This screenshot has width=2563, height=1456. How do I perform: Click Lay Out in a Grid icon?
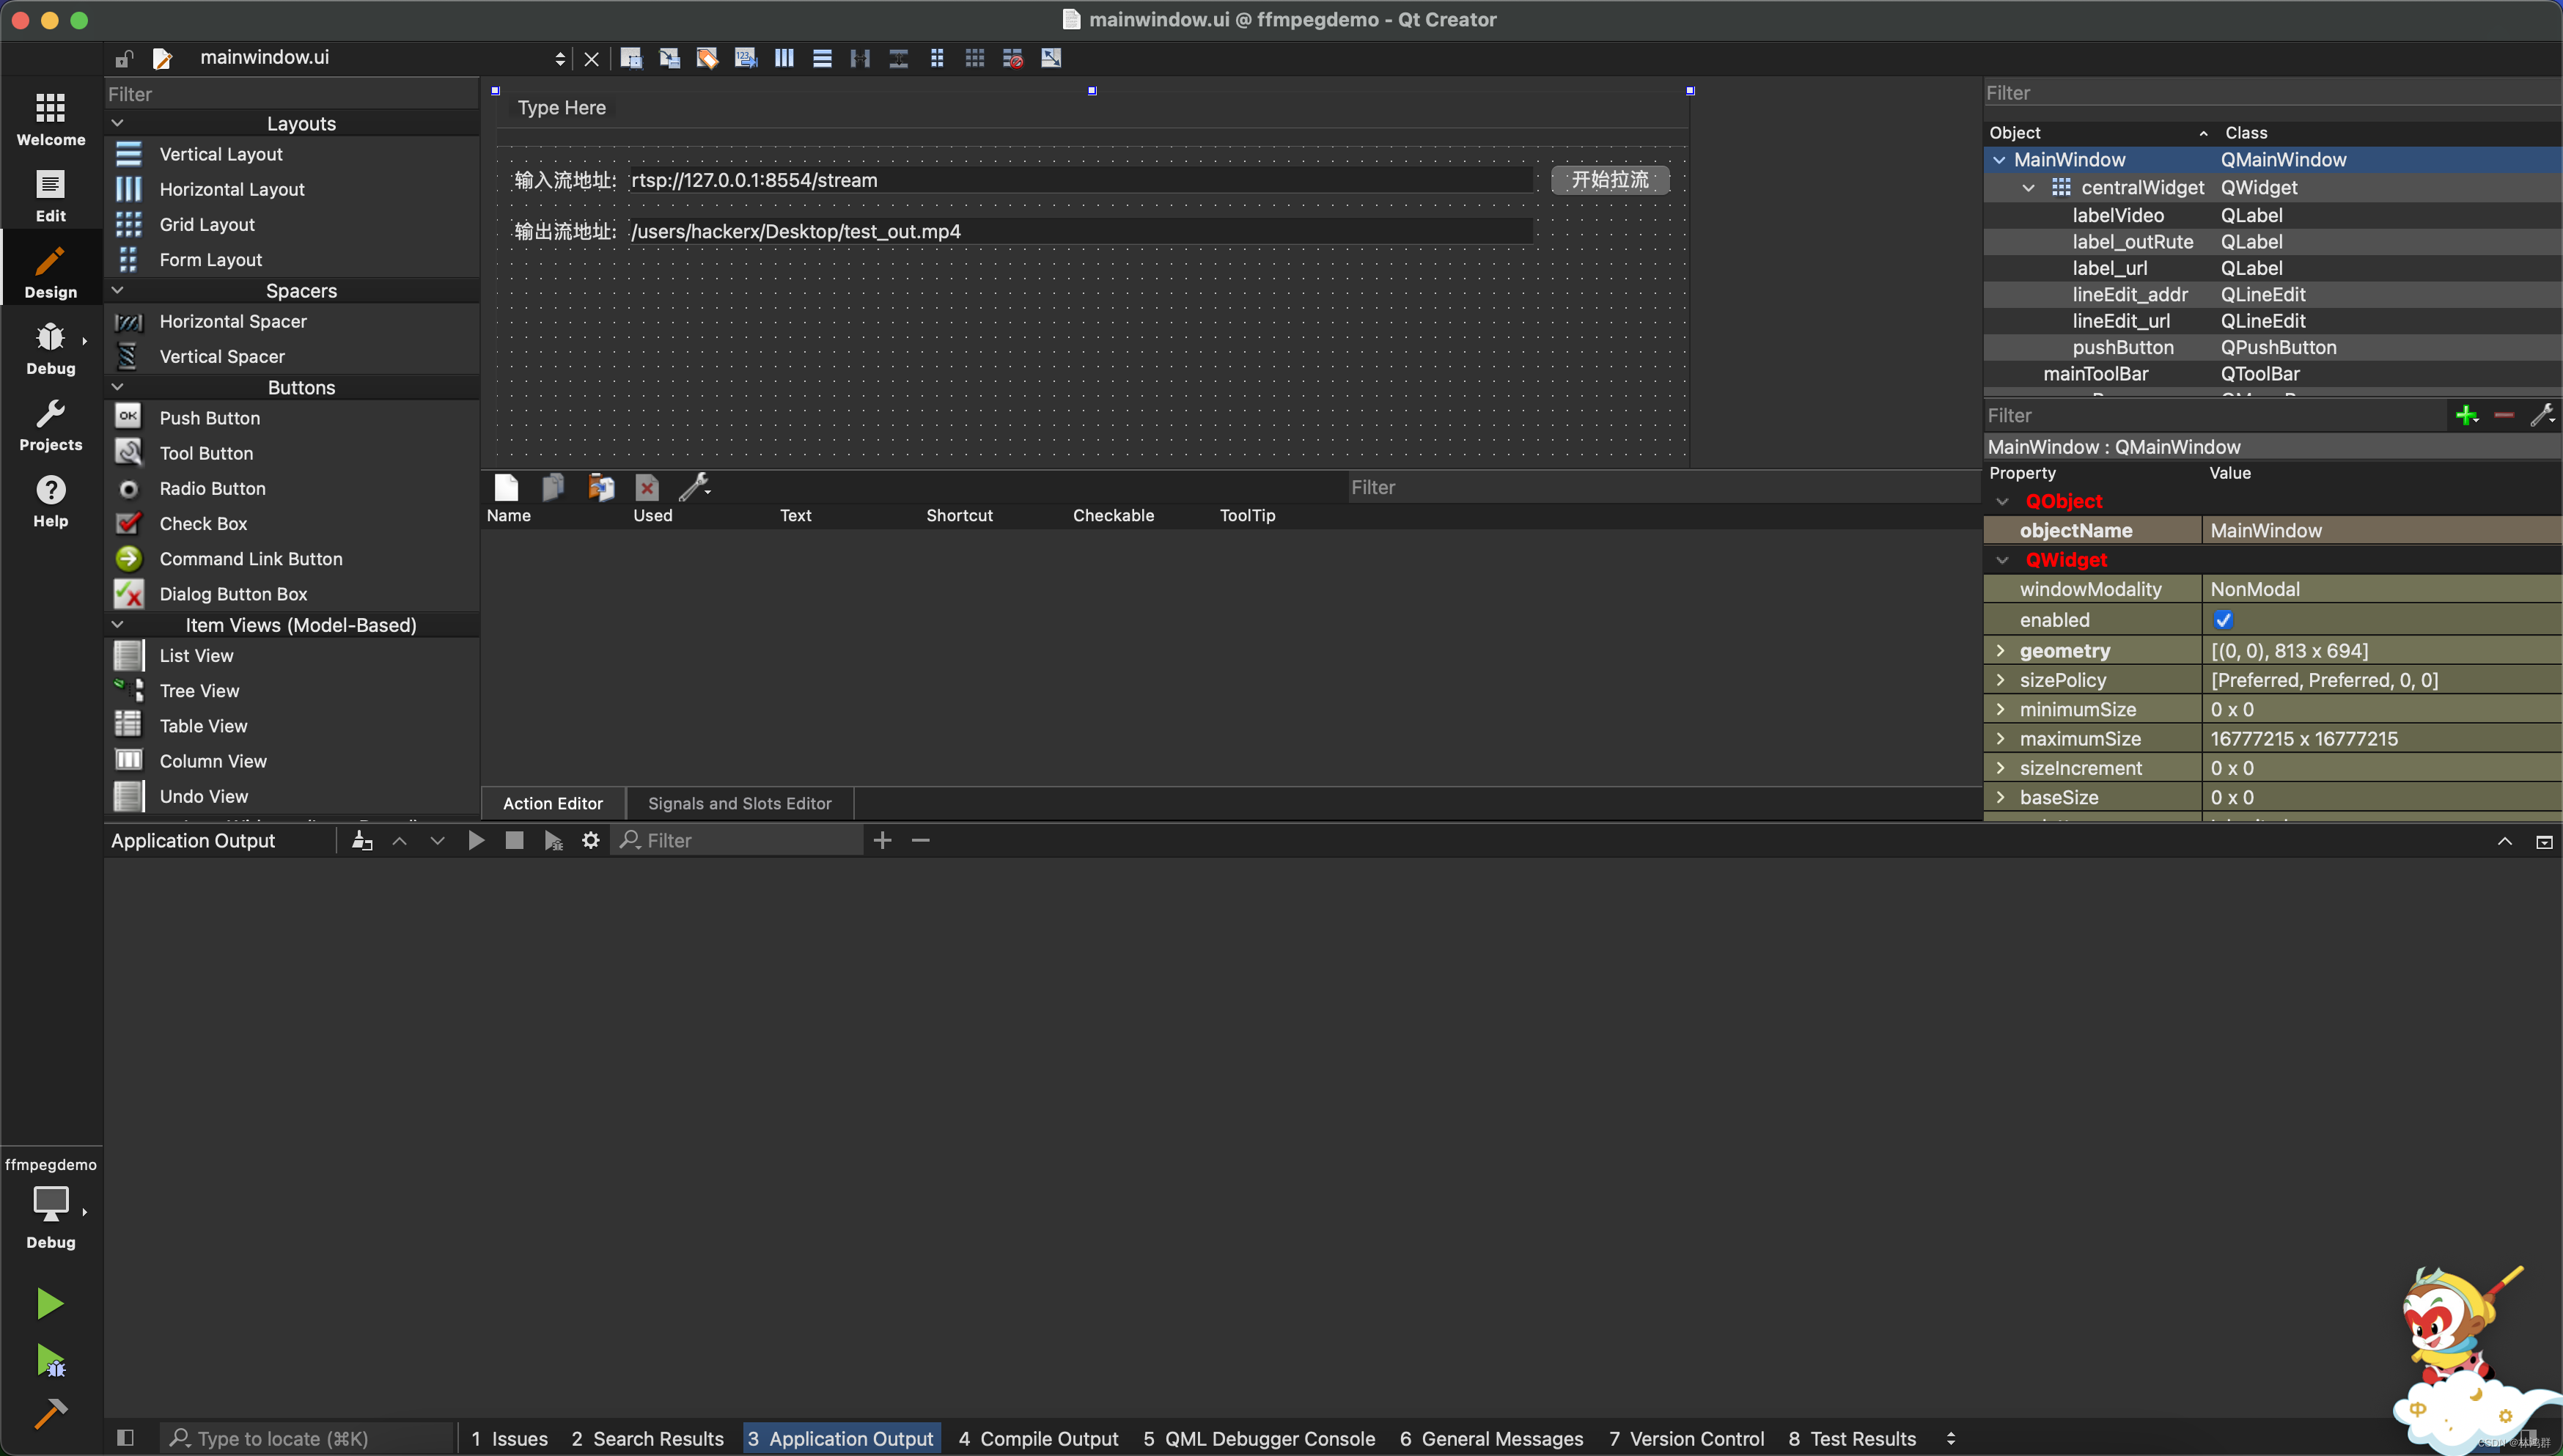[x=974, y=58]
